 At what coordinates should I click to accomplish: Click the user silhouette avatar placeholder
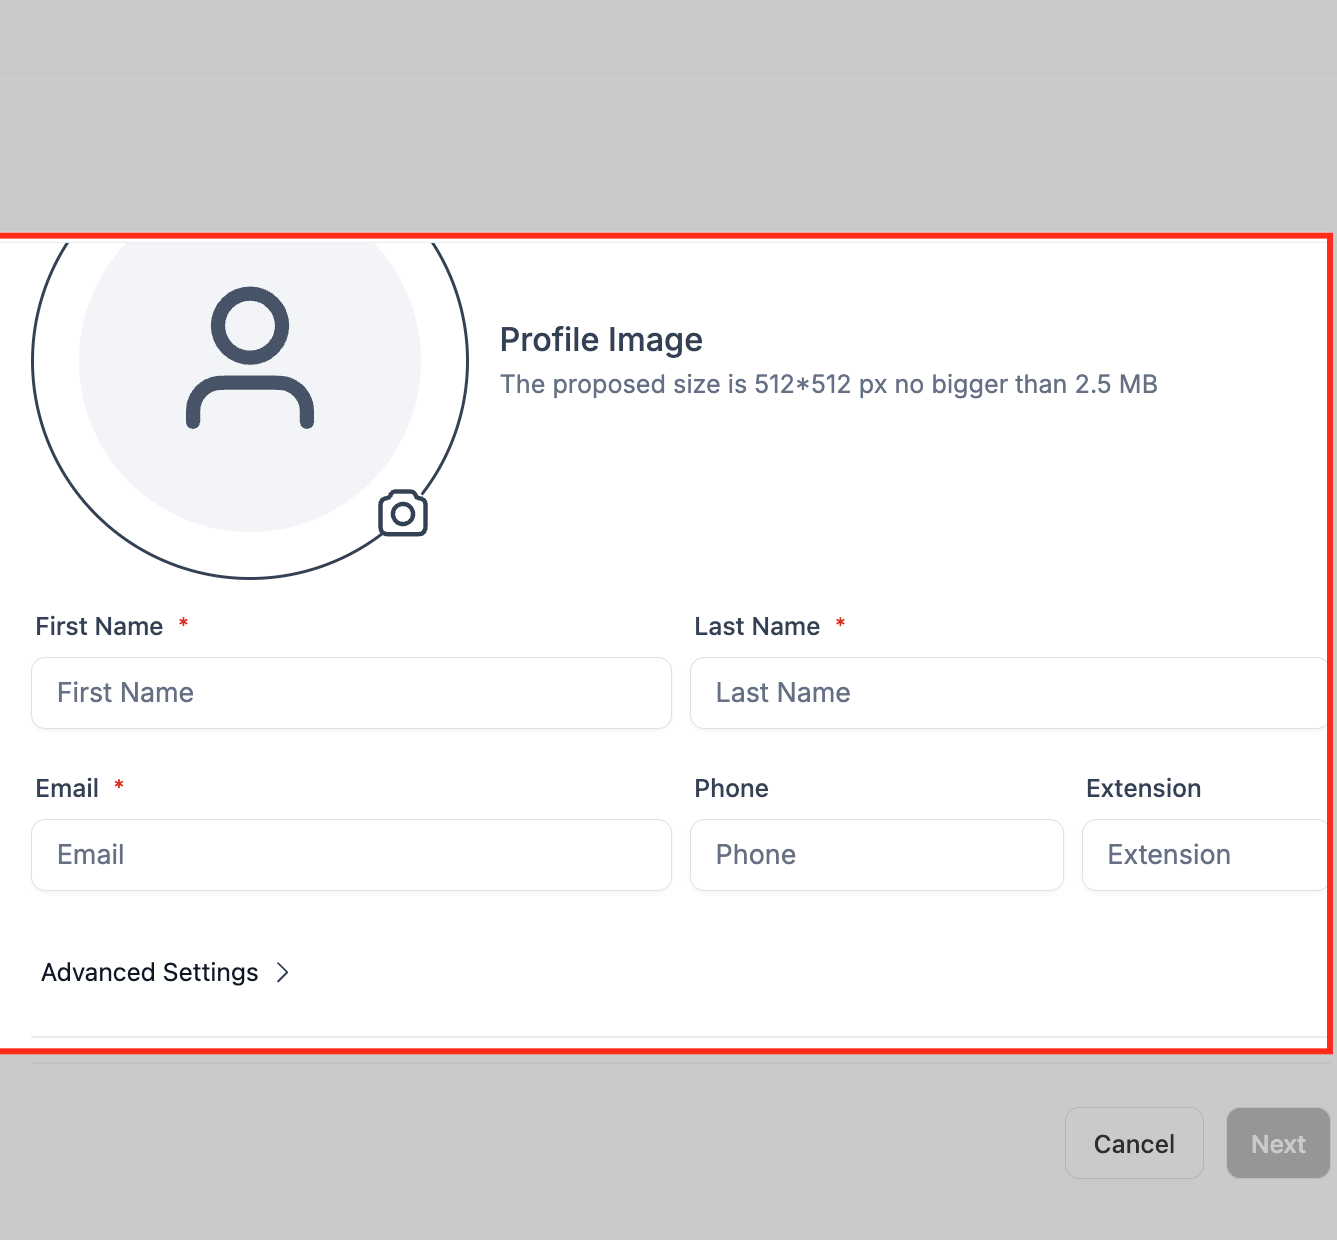tap(250, 358)
